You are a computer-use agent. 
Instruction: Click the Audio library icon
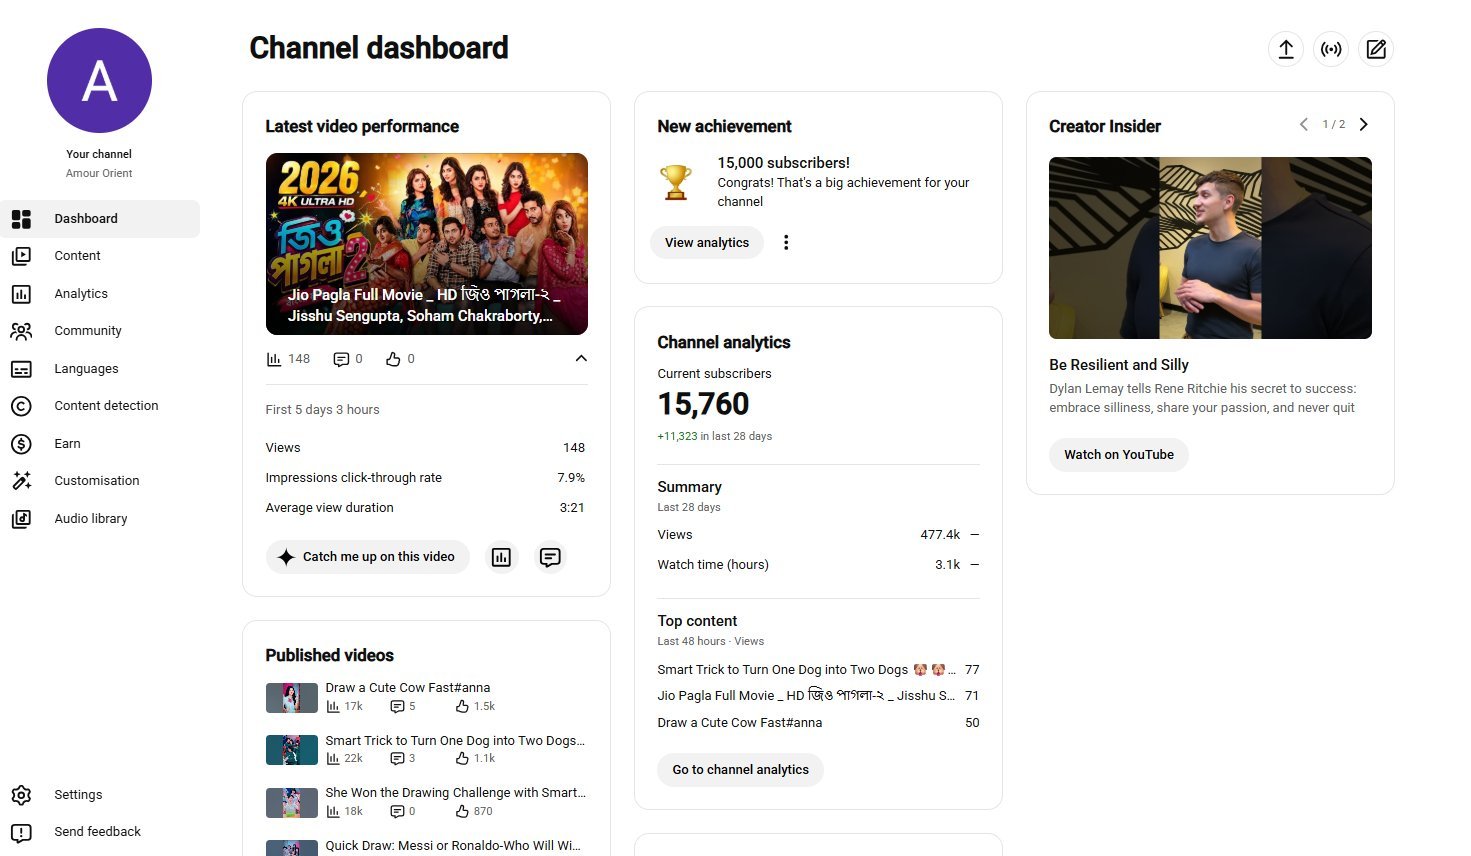[21, 519]
